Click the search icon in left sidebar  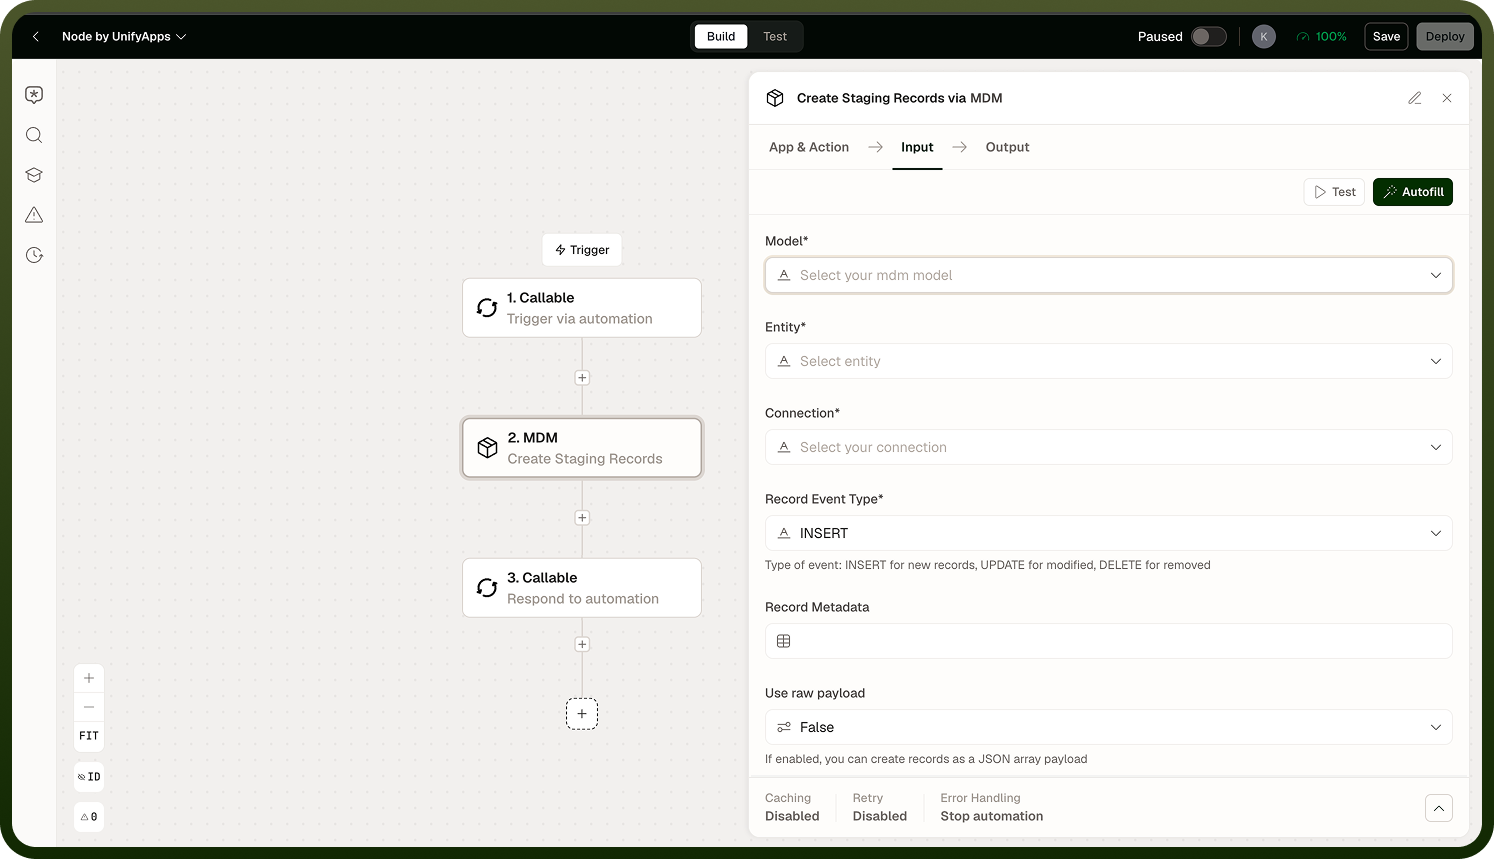(34, 135)
